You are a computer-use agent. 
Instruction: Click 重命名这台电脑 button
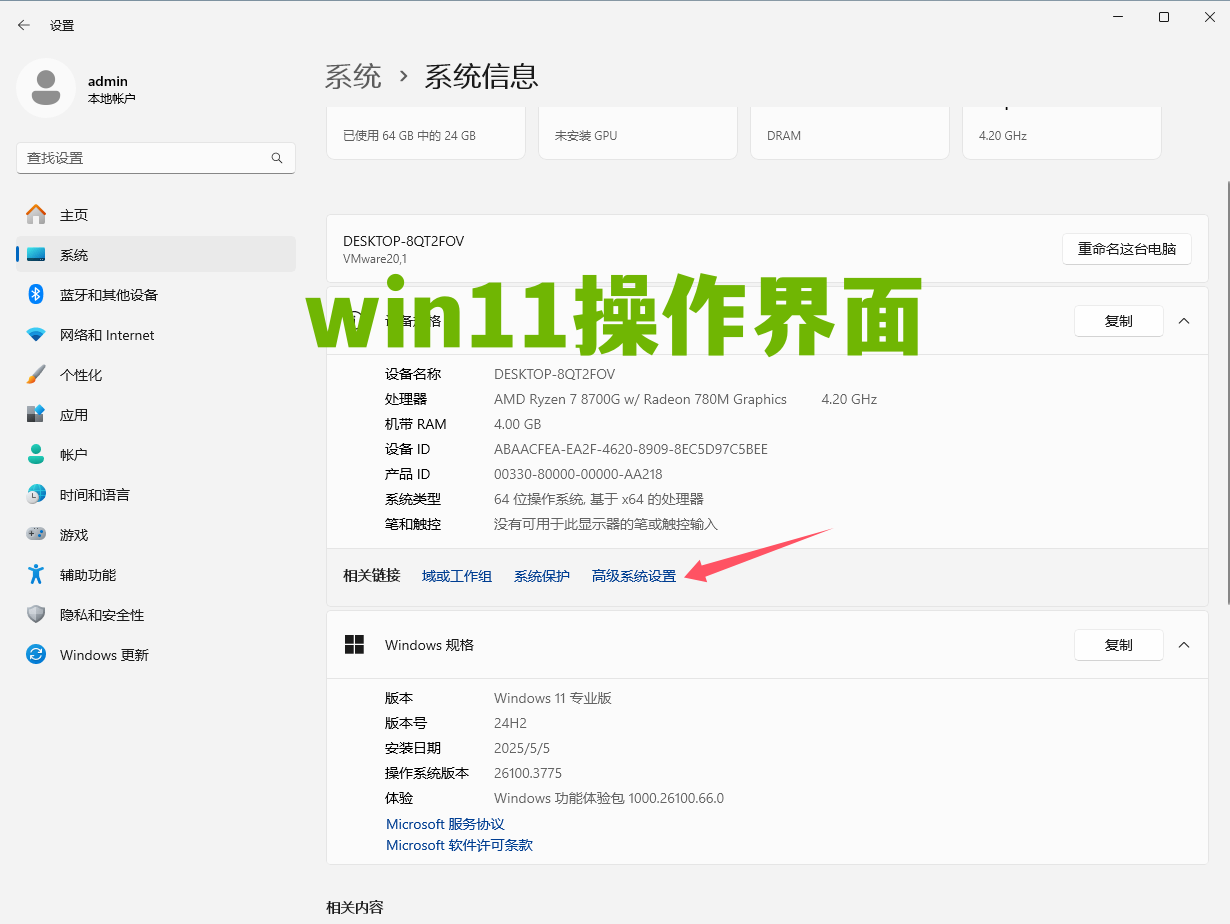pos(1127,249)
